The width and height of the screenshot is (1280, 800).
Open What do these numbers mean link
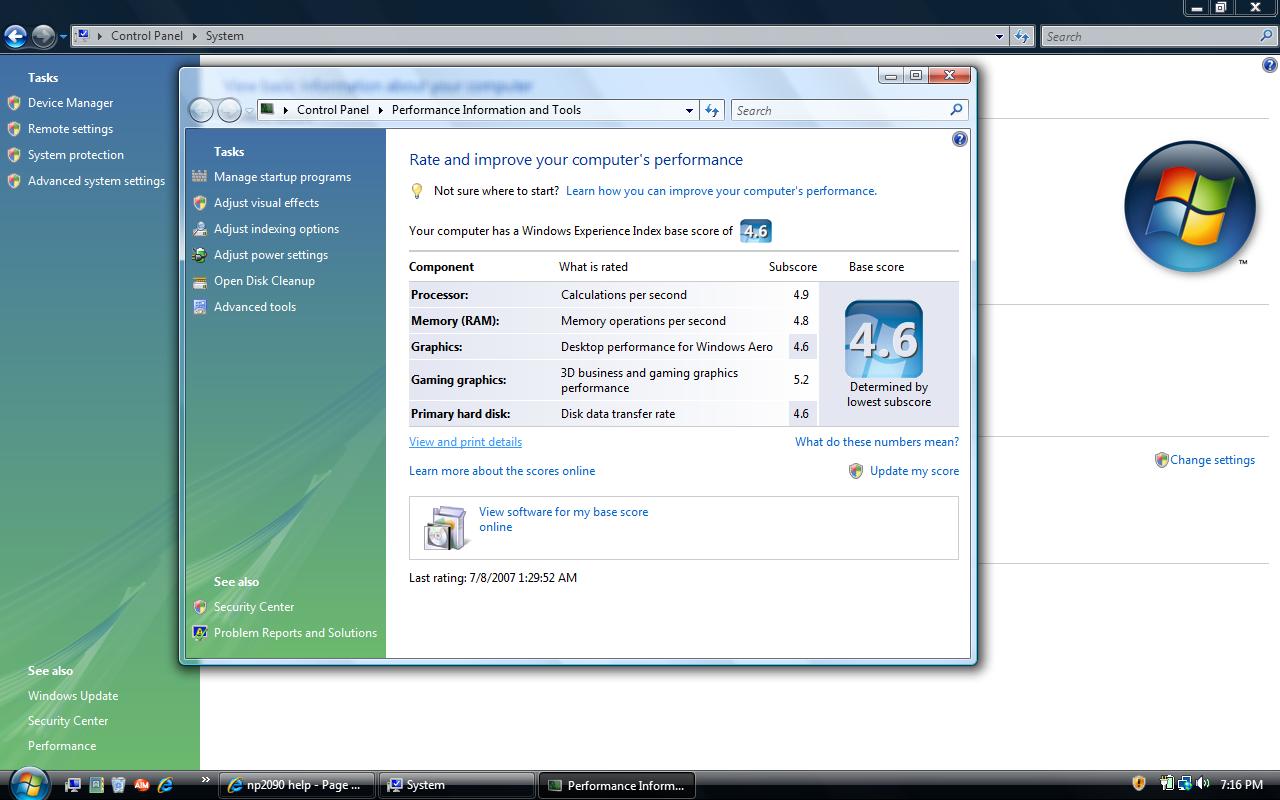click(x=877, y=442)
